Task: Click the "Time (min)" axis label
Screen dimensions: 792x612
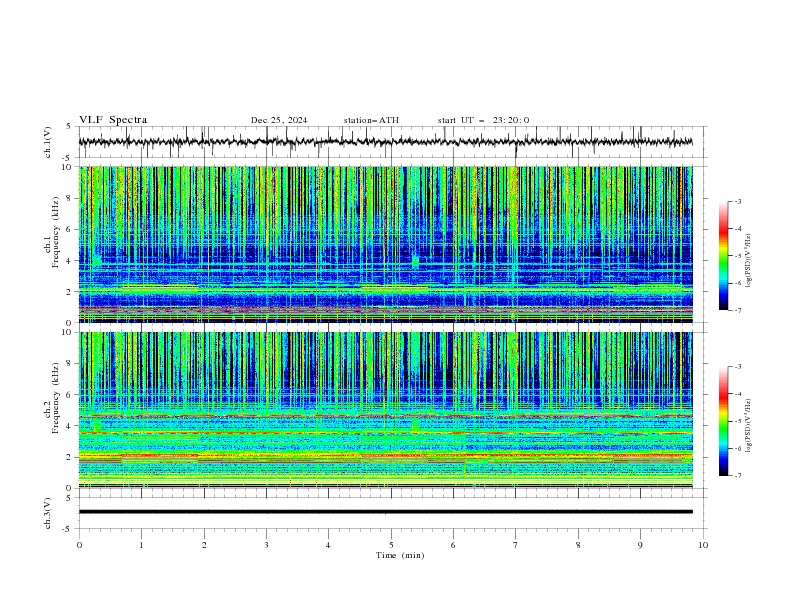Action: tap(400, 555)
